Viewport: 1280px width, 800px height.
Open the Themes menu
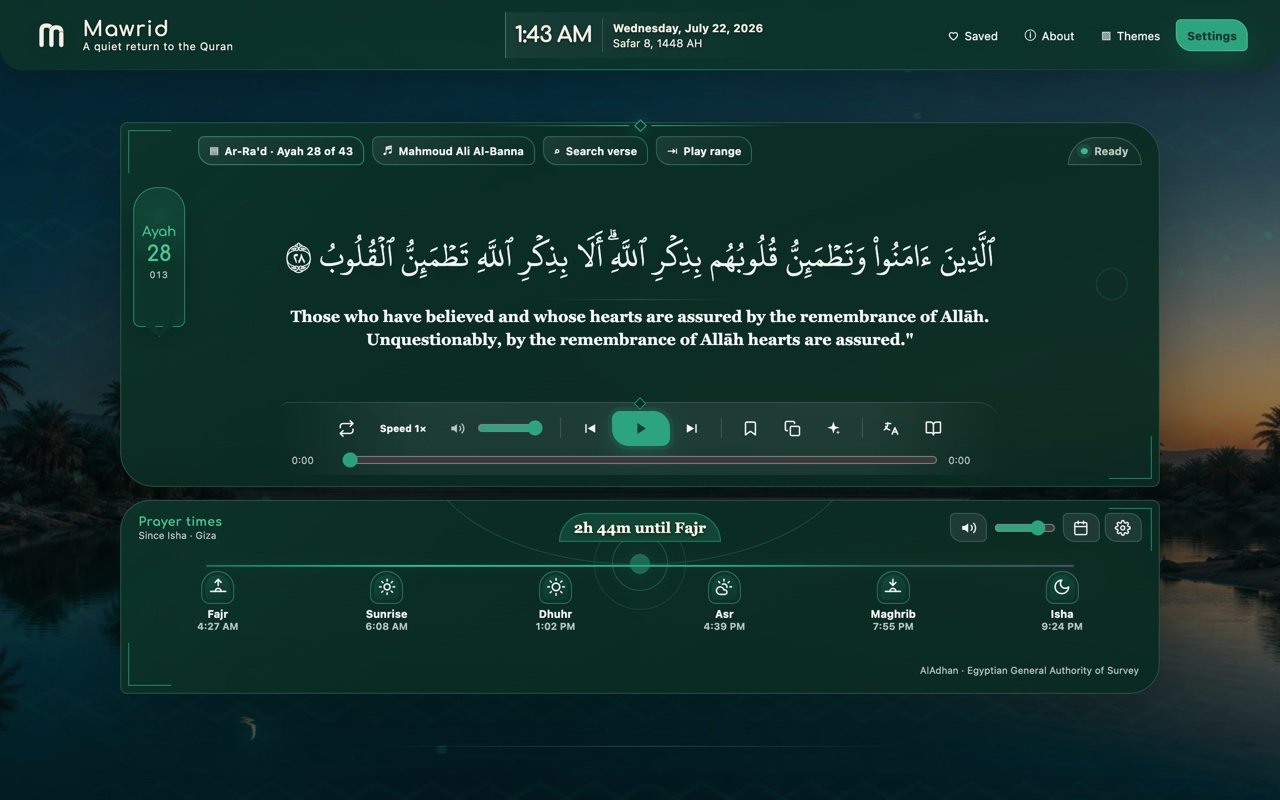point(1130,36)
